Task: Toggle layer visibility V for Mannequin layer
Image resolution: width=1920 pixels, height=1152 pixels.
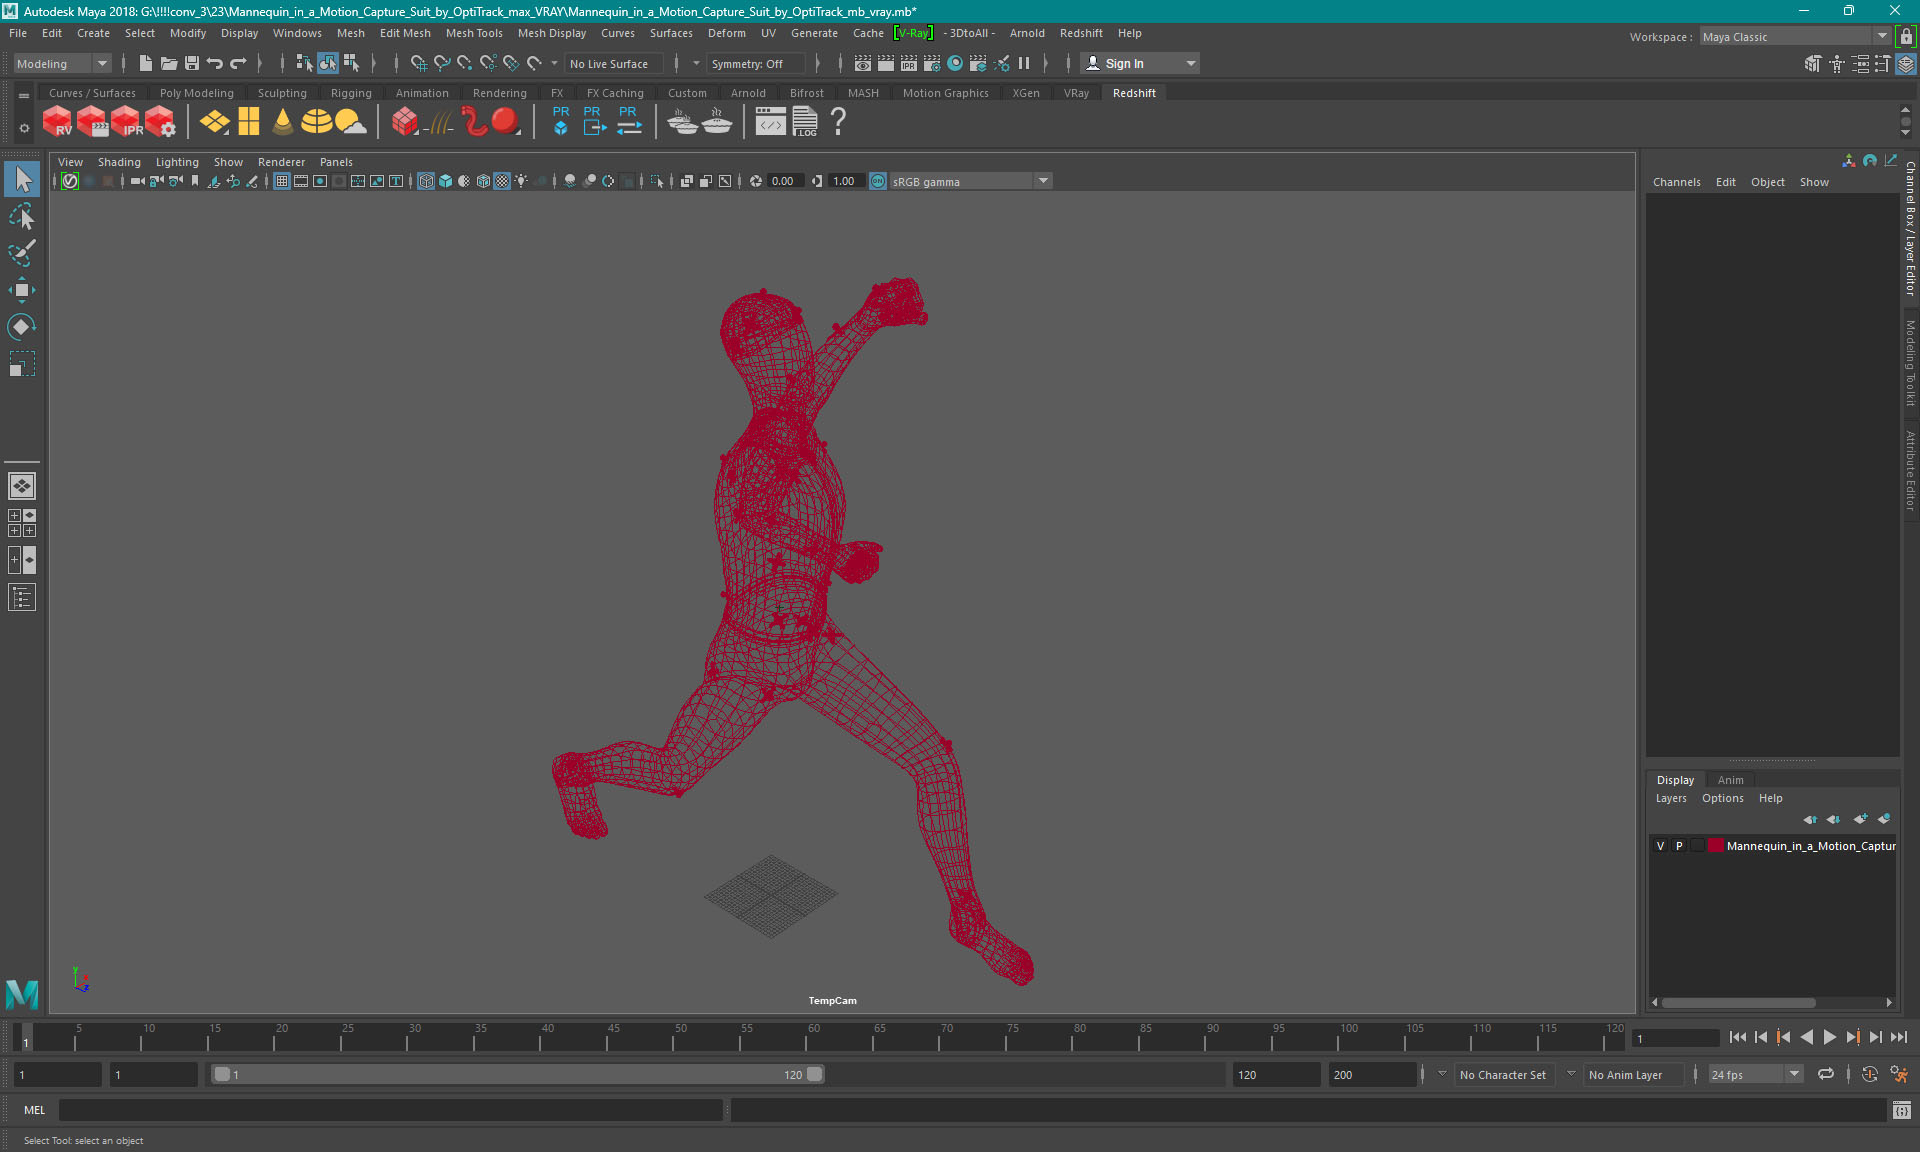Action: click(1661, 846)
